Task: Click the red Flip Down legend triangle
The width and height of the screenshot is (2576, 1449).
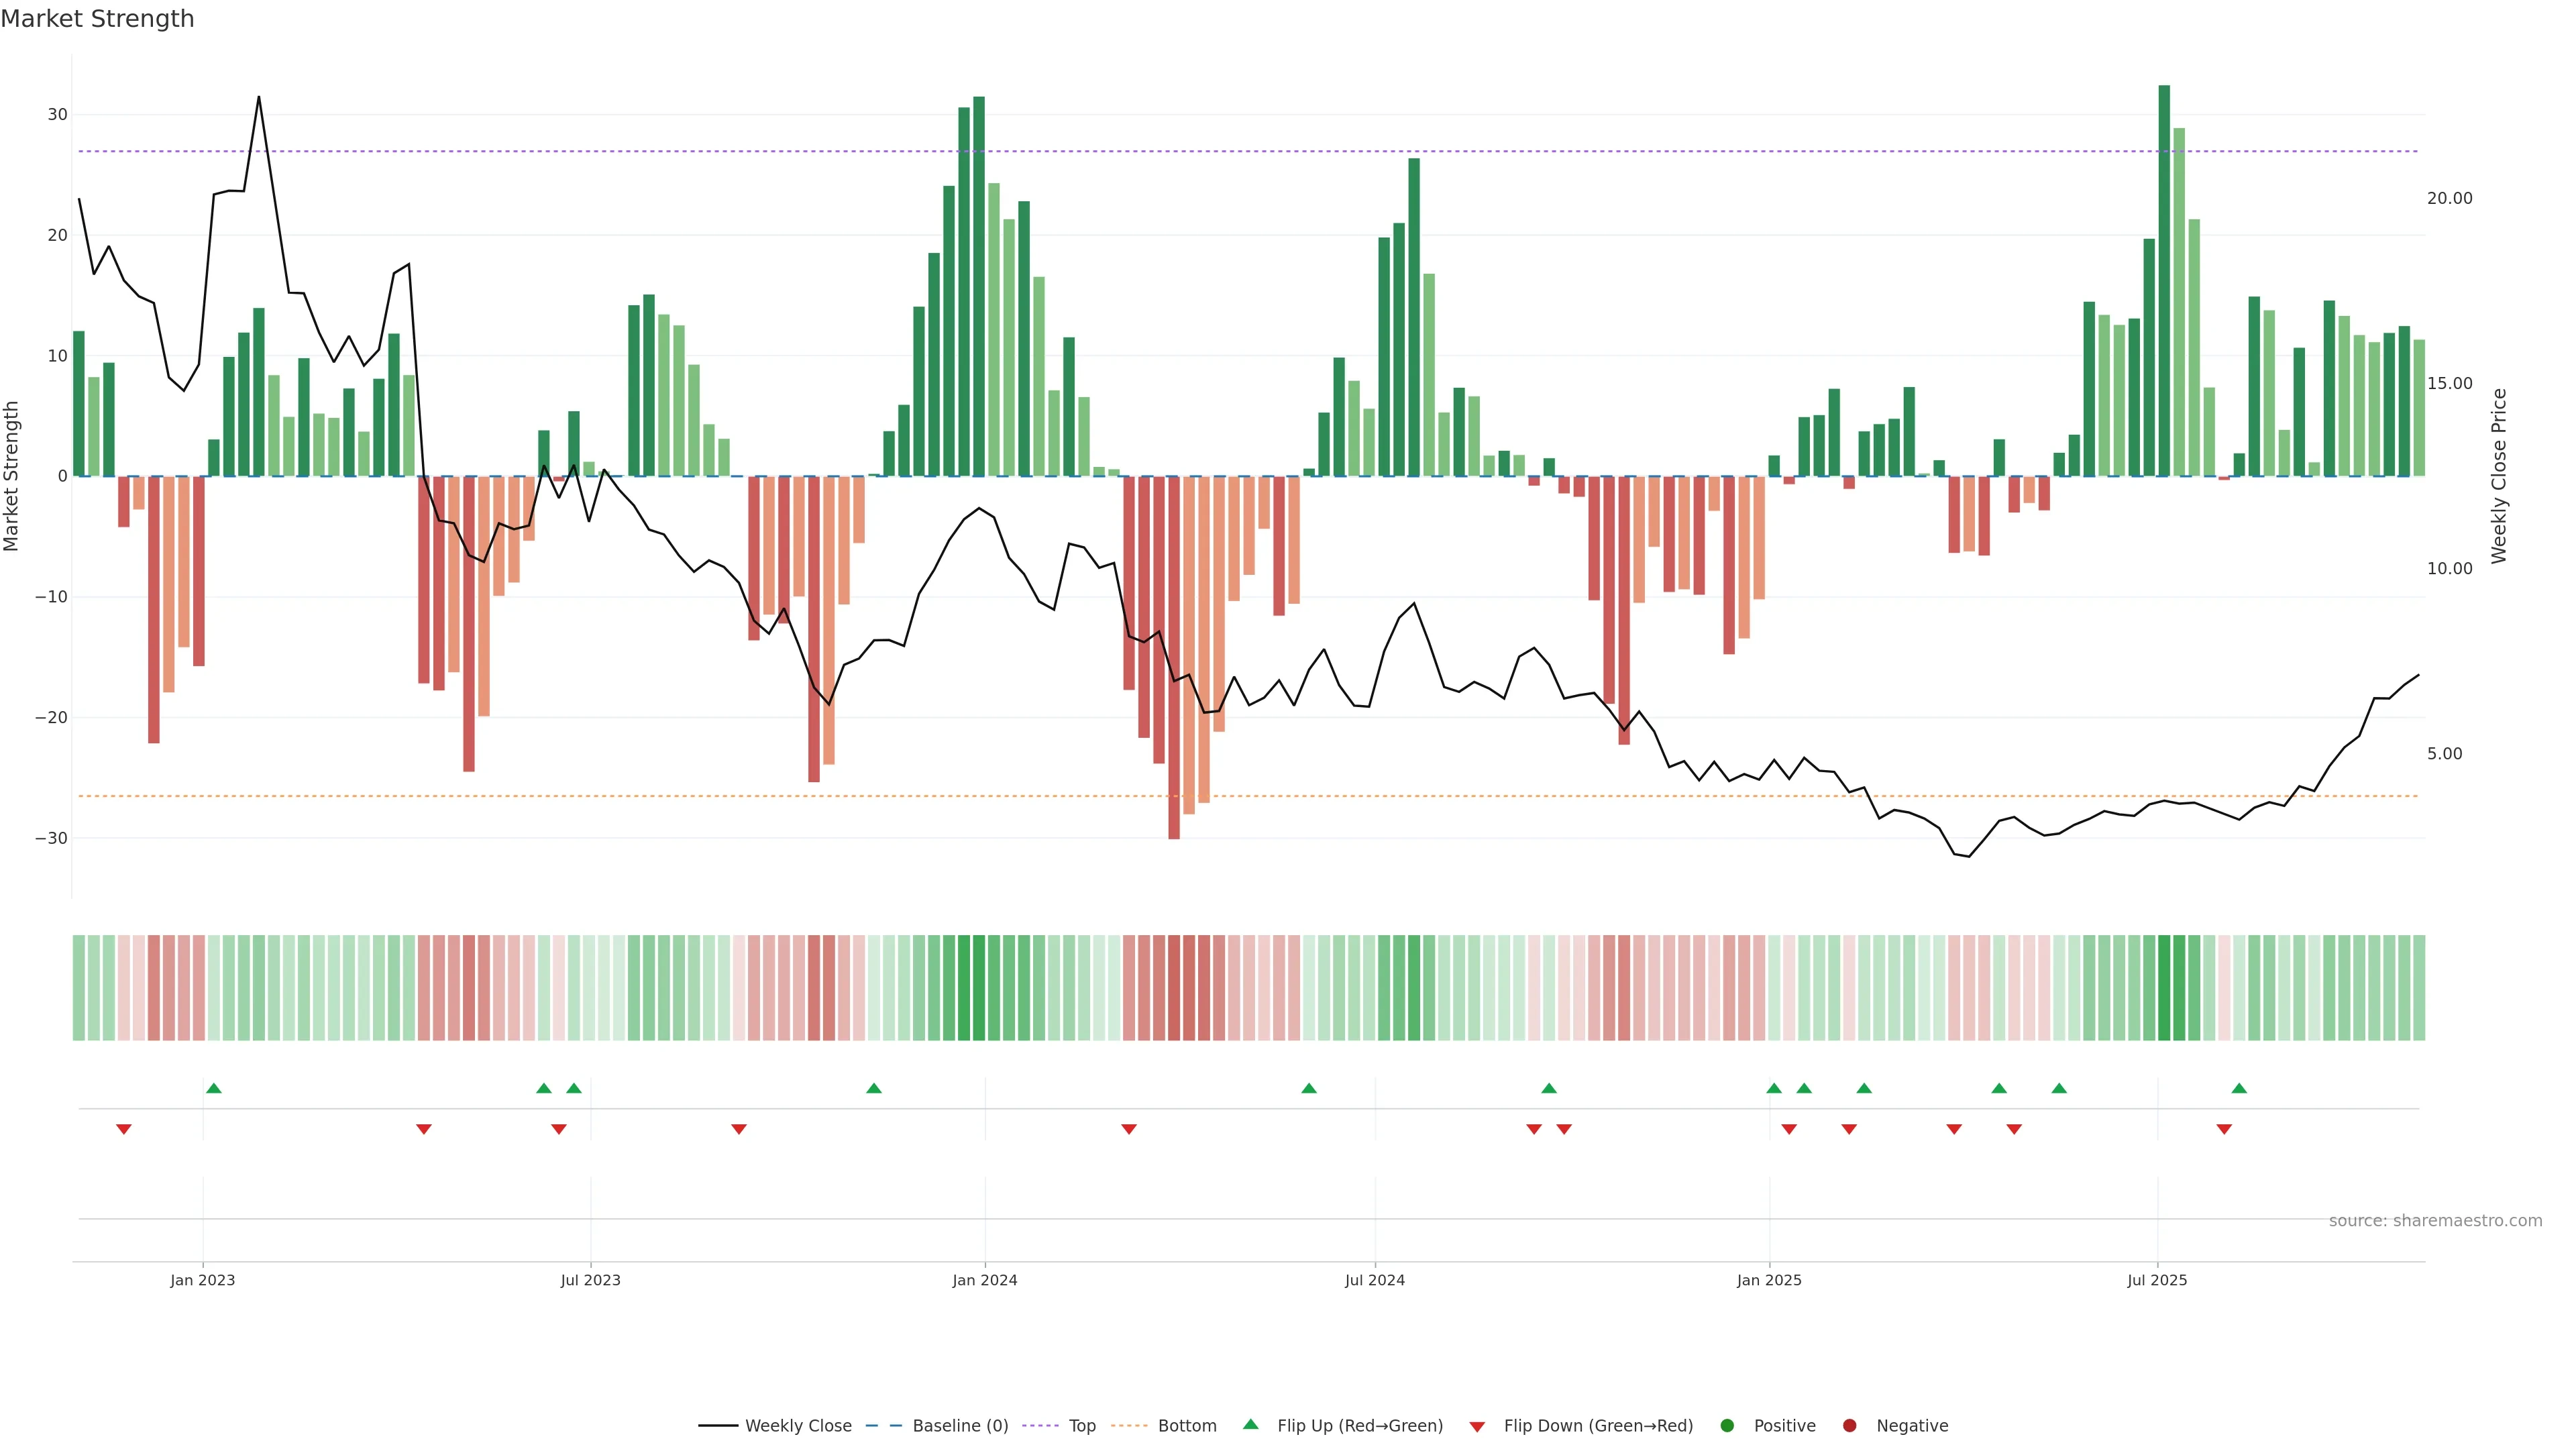Action: pyautogui.click(x=1477, y=1426)
